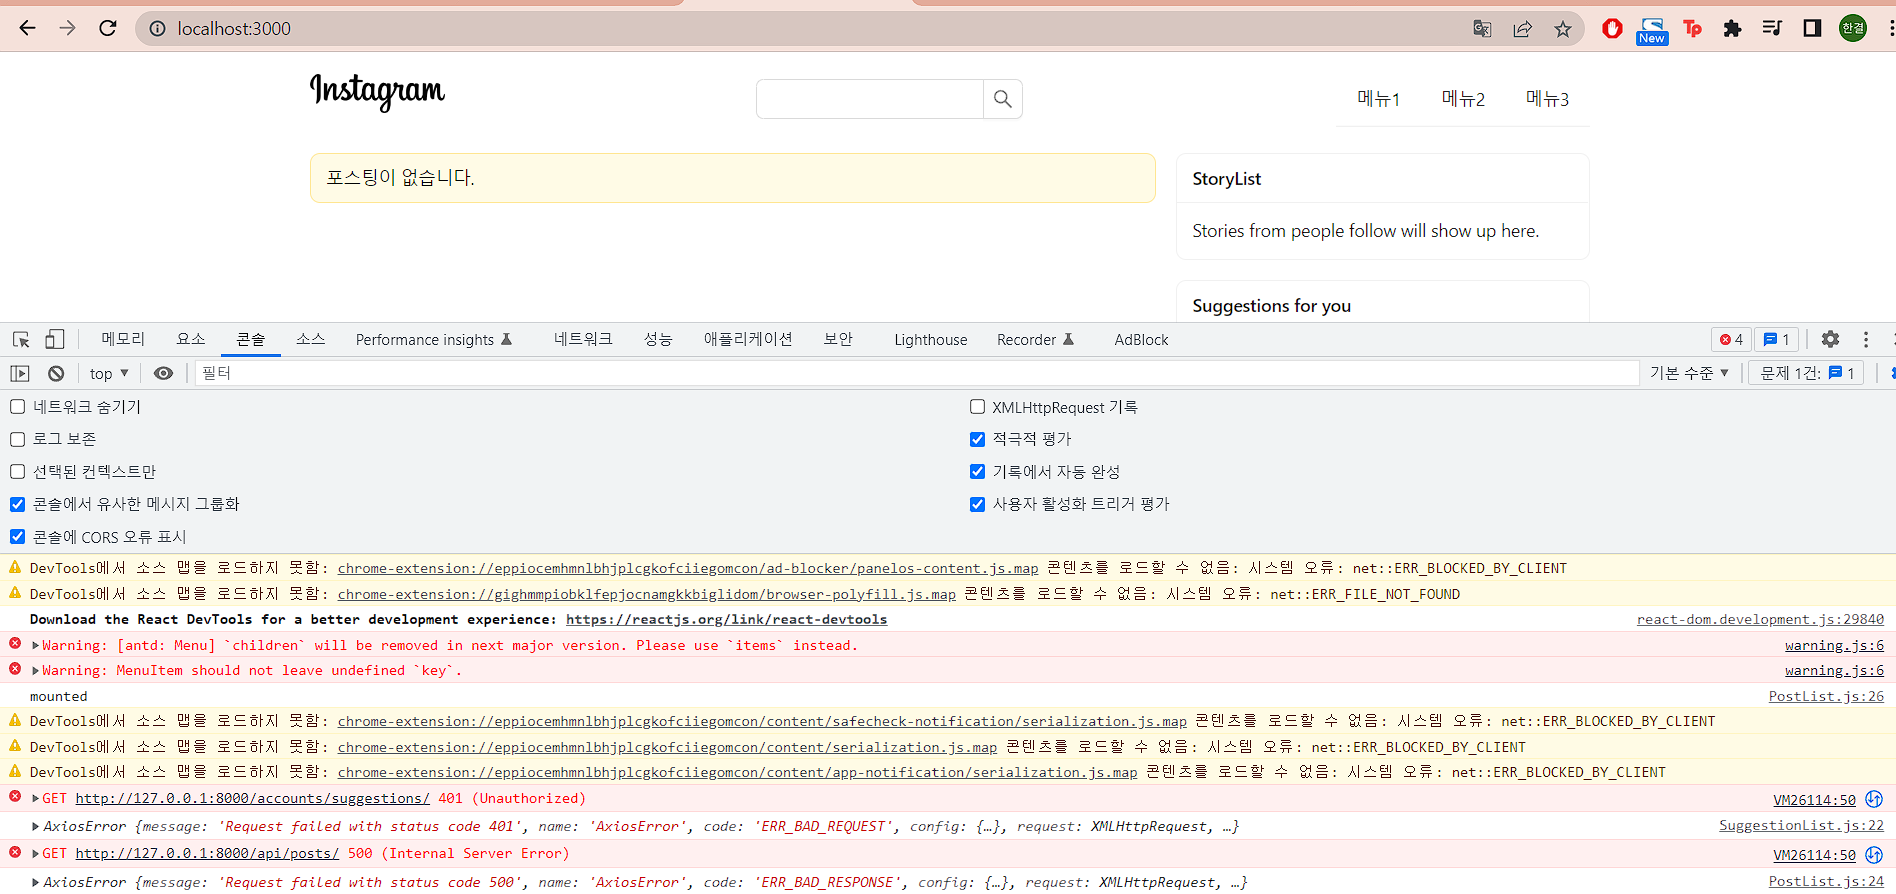Click the magnifier search button on Instagram page

tap(1002, 99)
